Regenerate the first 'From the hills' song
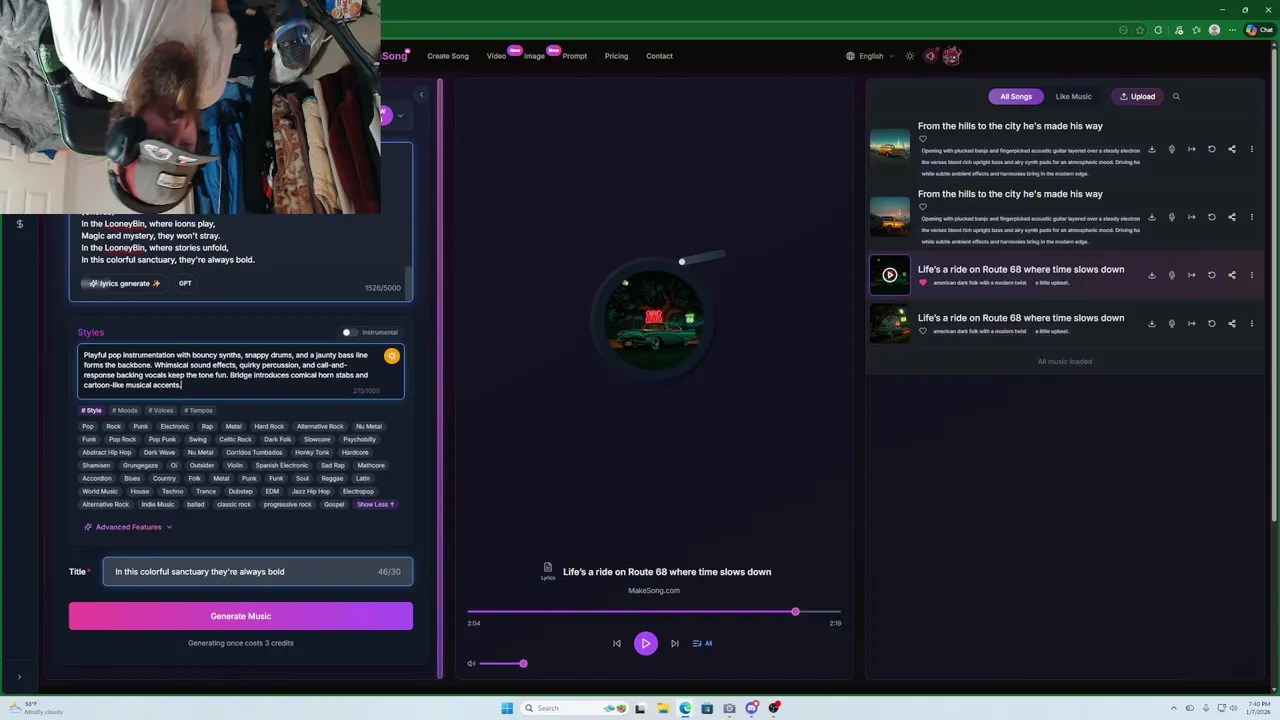This screenshot has width=1280, height=720. (x=1211, y=149)
